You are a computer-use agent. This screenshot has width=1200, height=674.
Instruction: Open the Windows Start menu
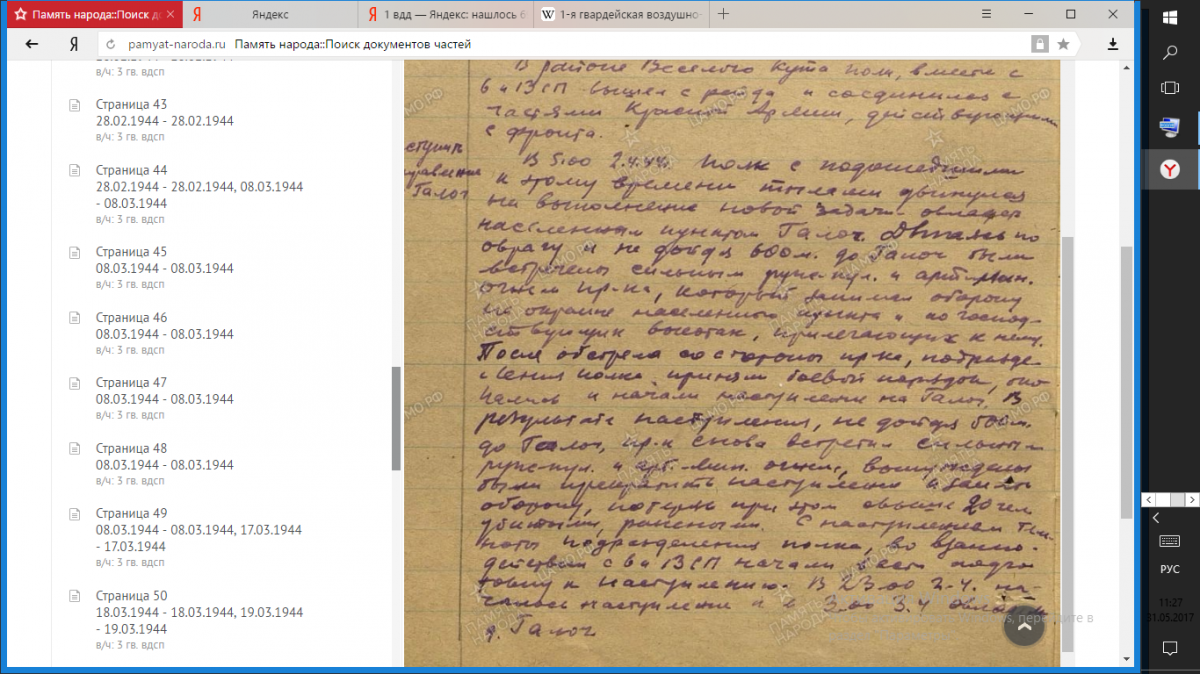coord(1170,18)
